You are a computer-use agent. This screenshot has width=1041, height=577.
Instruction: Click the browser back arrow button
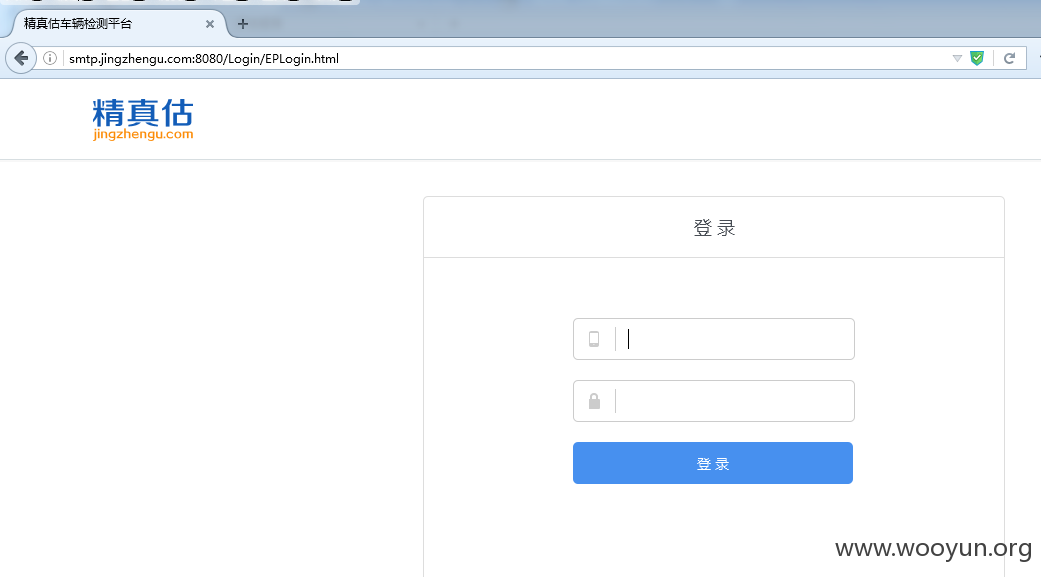pos(21,58)
